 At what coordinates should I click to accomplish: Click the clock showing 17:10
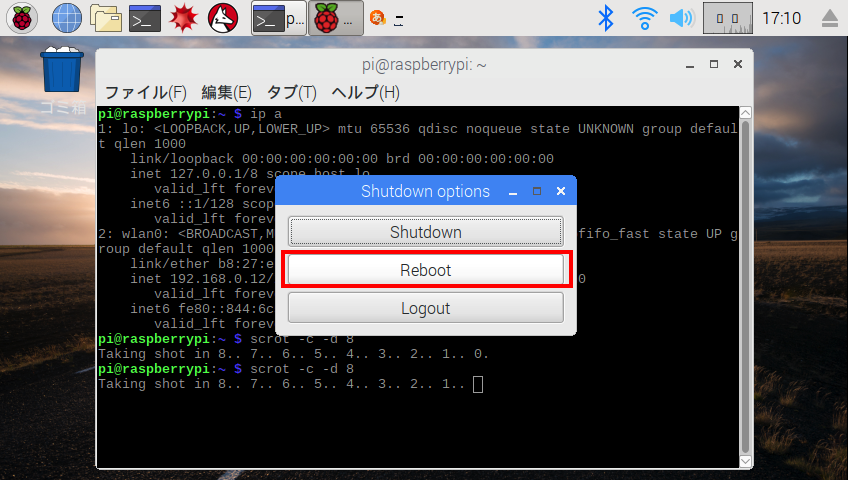[781, 18]
